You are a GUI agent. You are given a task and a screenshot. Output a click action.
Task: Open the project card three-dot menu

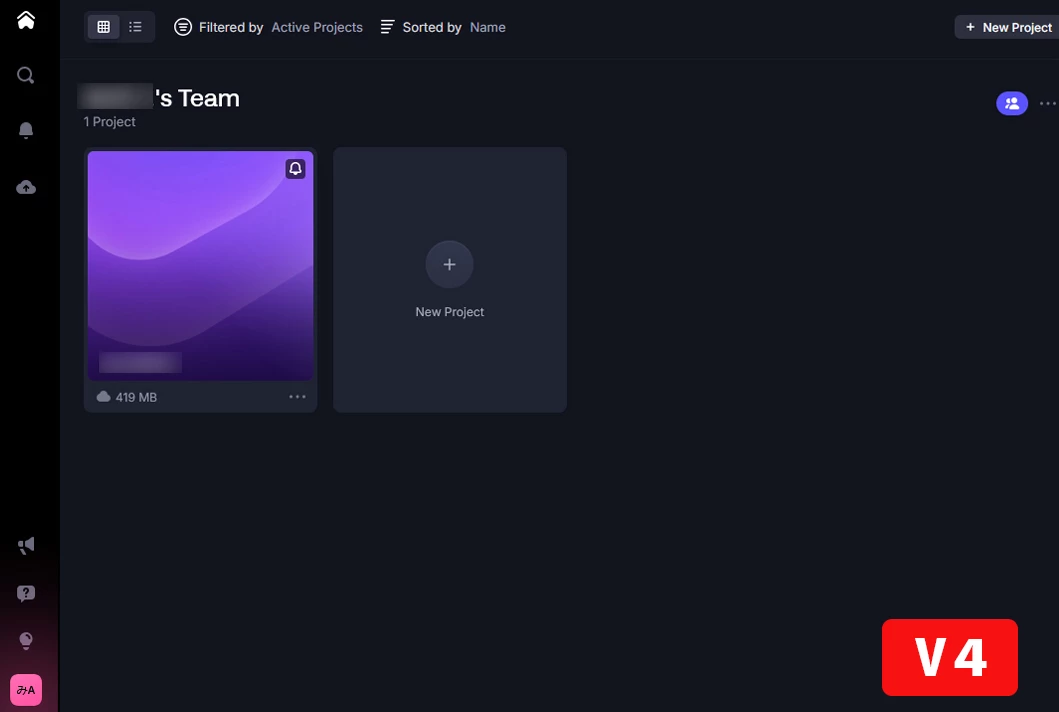[x=297, y=397]
